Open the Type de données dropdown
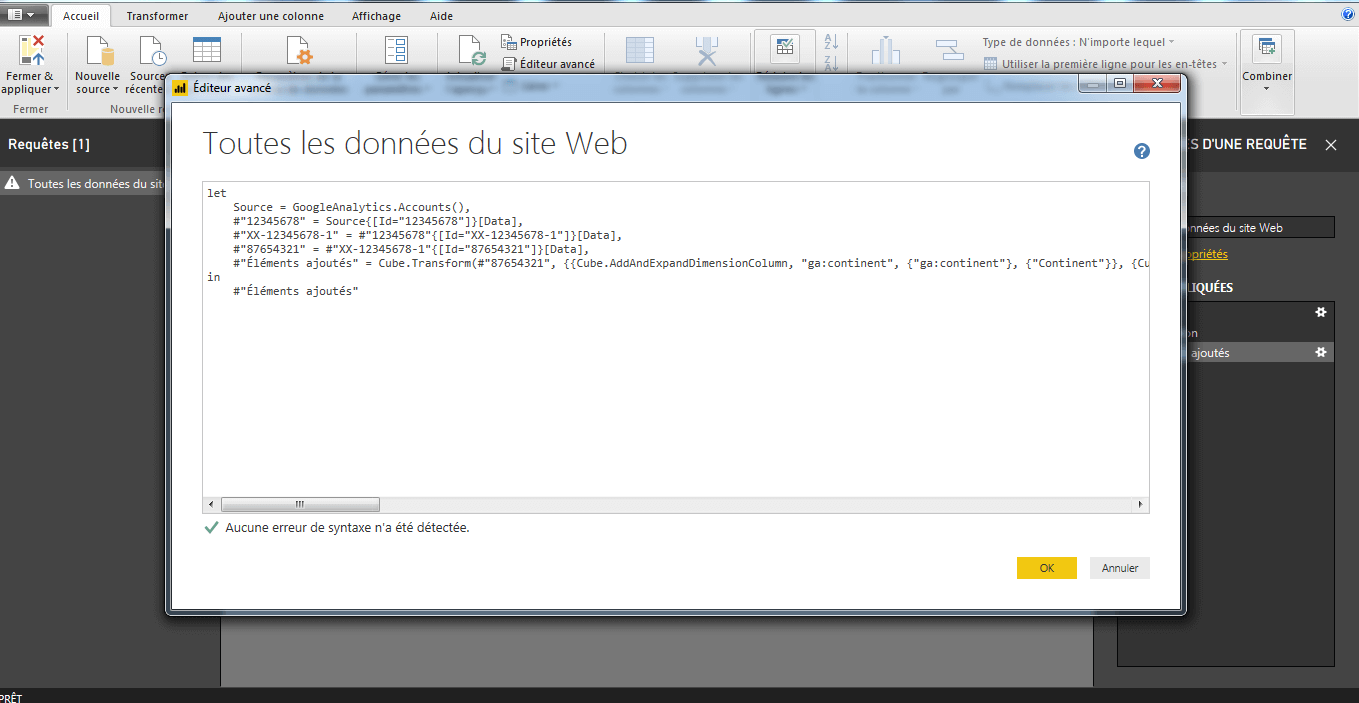This screenshot has width=1359, height=703. pyautogui.click(x=1078, y=42)
